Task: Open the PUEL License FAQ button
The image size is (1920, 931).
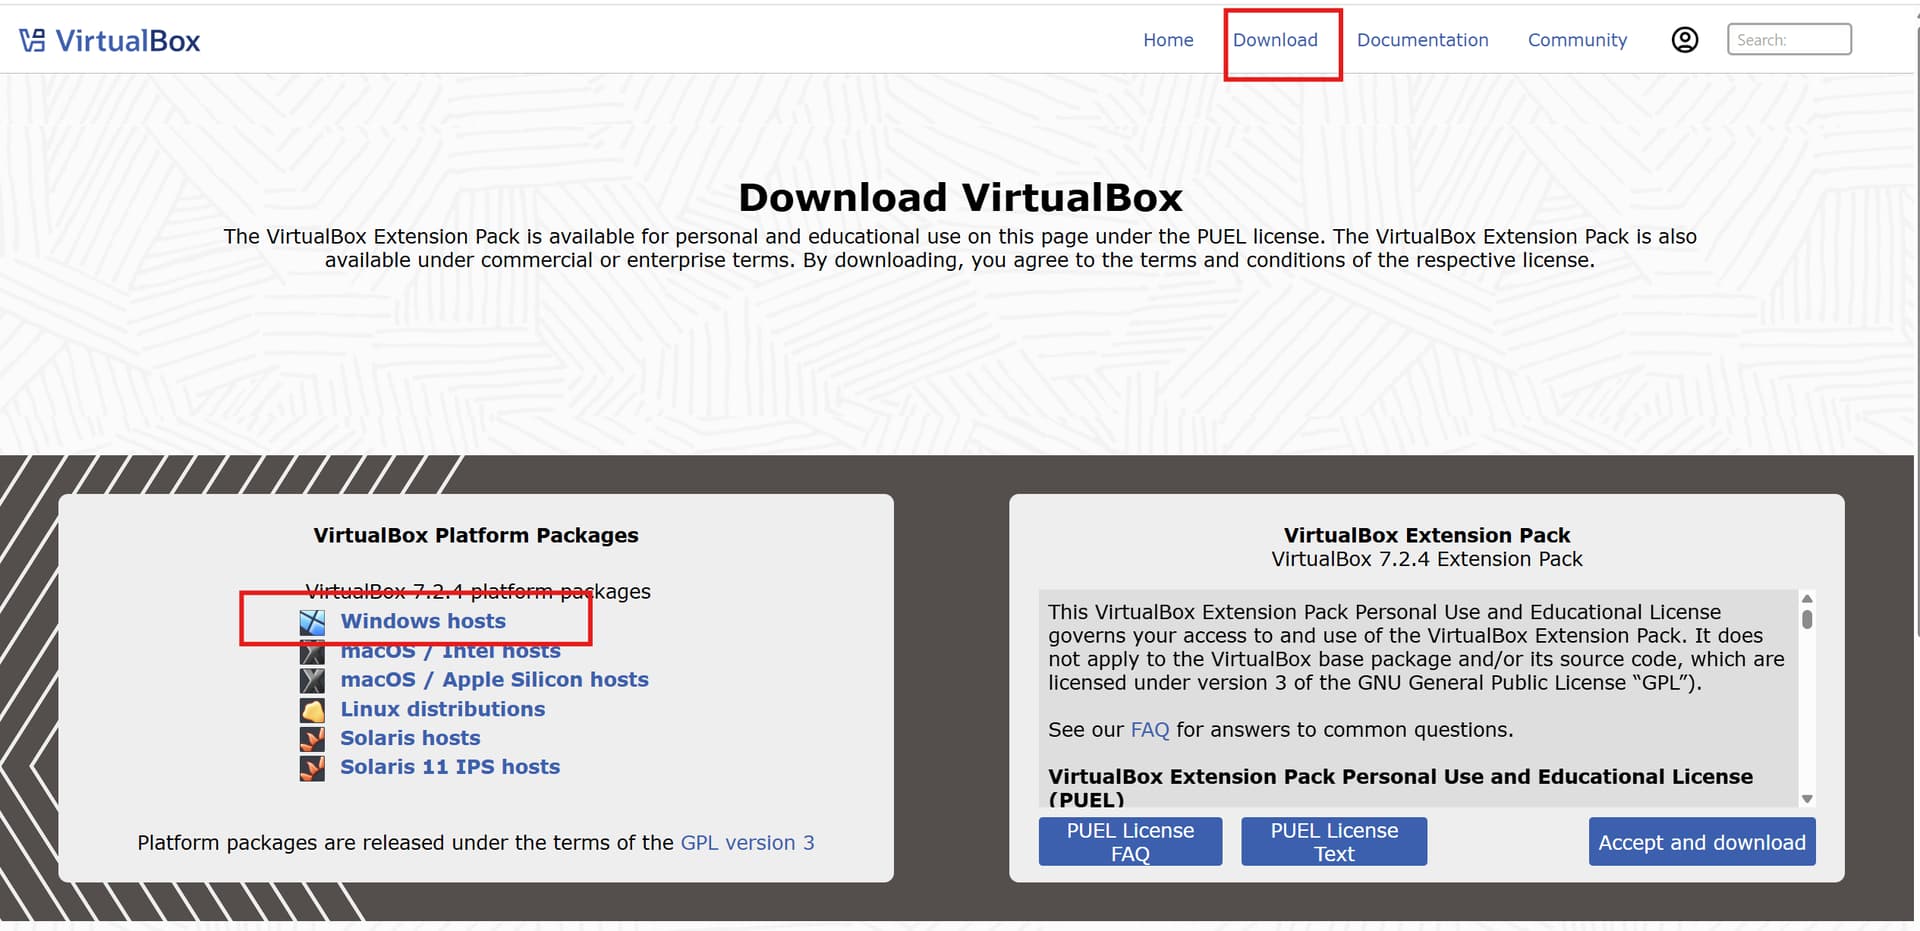Action: (x=1130, y=842)
